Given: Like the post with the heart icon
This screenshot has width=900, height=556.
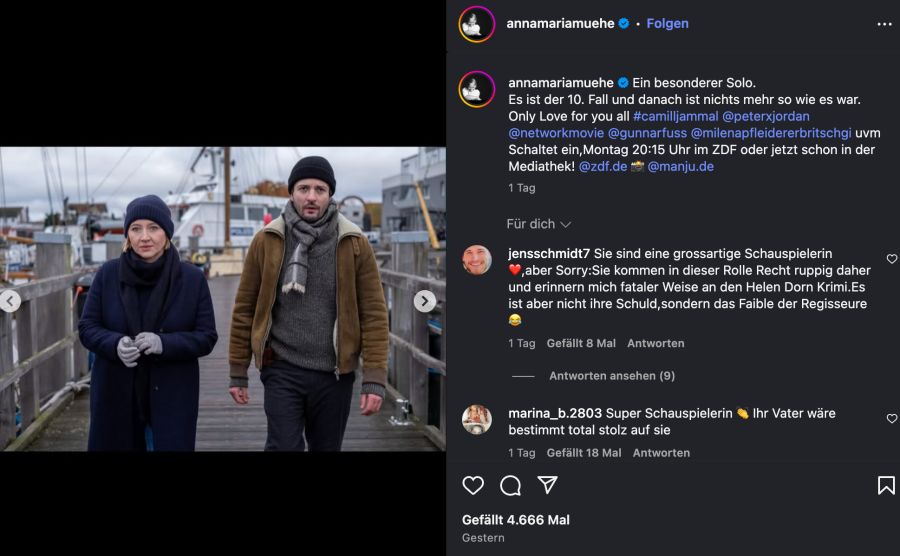Looking at the screenshot, I should [473, 485].
